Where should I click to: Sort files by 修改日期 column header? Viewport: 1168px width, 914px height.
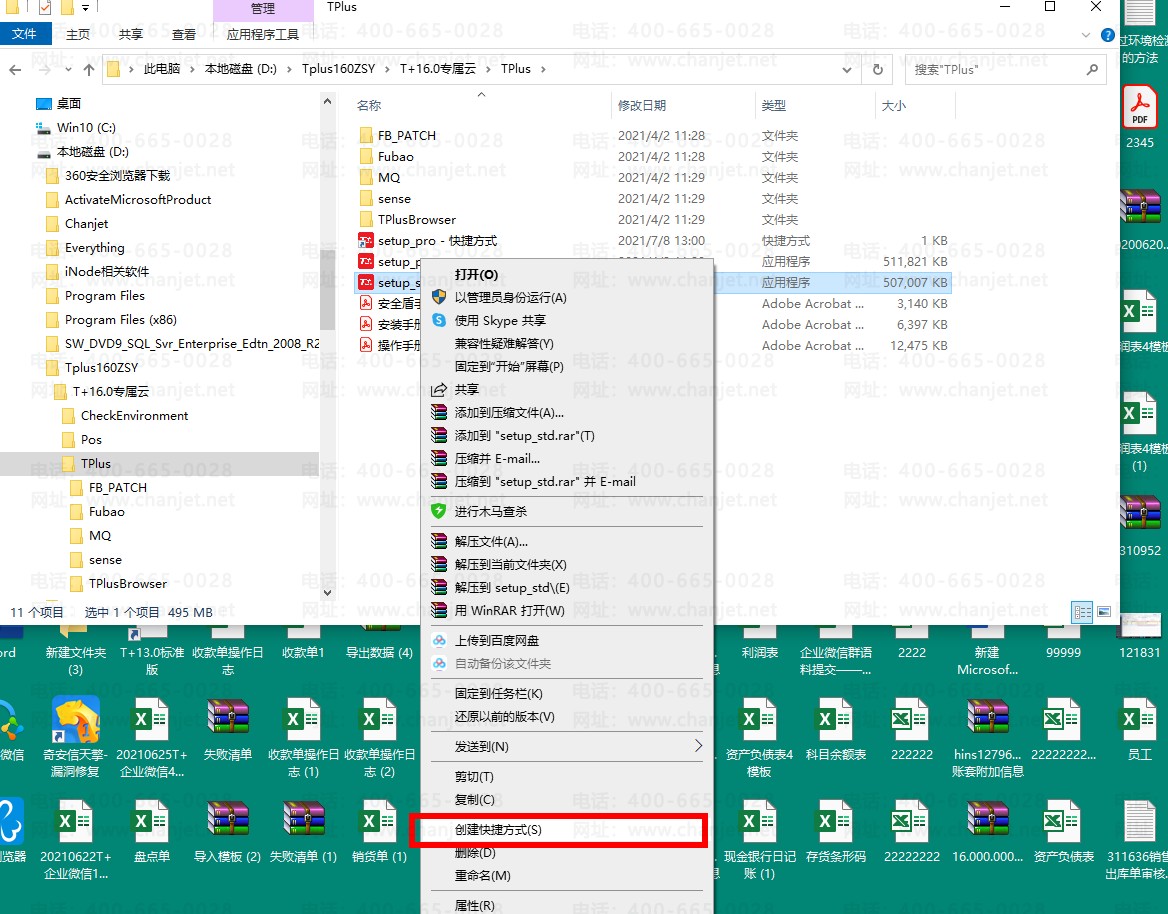point(642,106)
